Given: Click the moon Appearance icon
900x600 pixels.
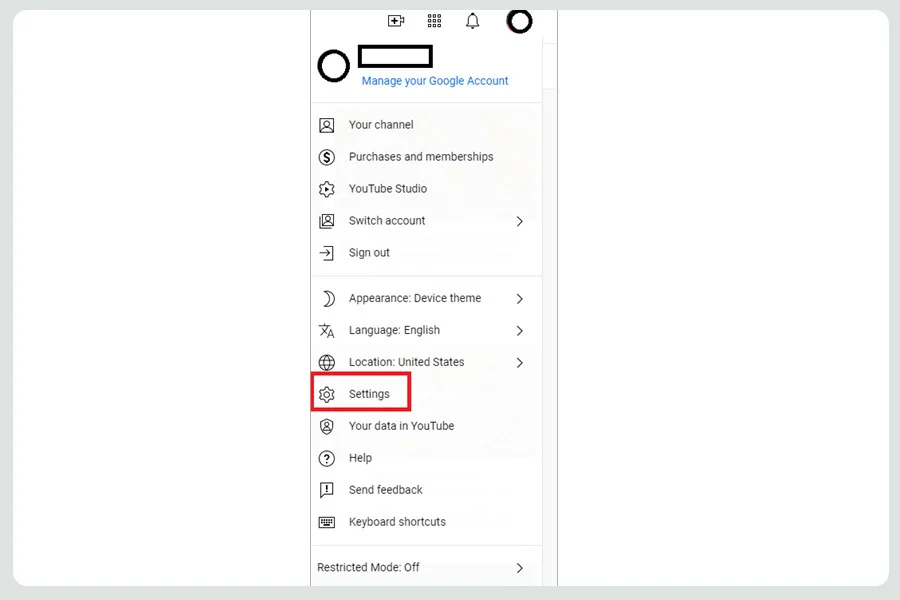Looking at the screenshot, I should click(328, 299).
